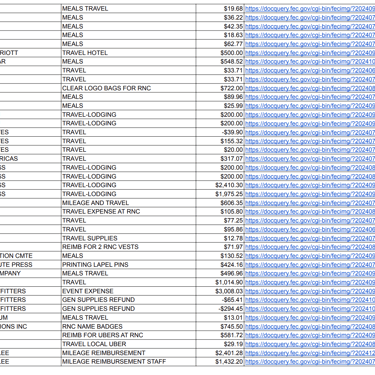The width and height of the screenshot is (375, 375).
Task: Open the FEC link in the $496.96 row
Action: pos(310,274)
